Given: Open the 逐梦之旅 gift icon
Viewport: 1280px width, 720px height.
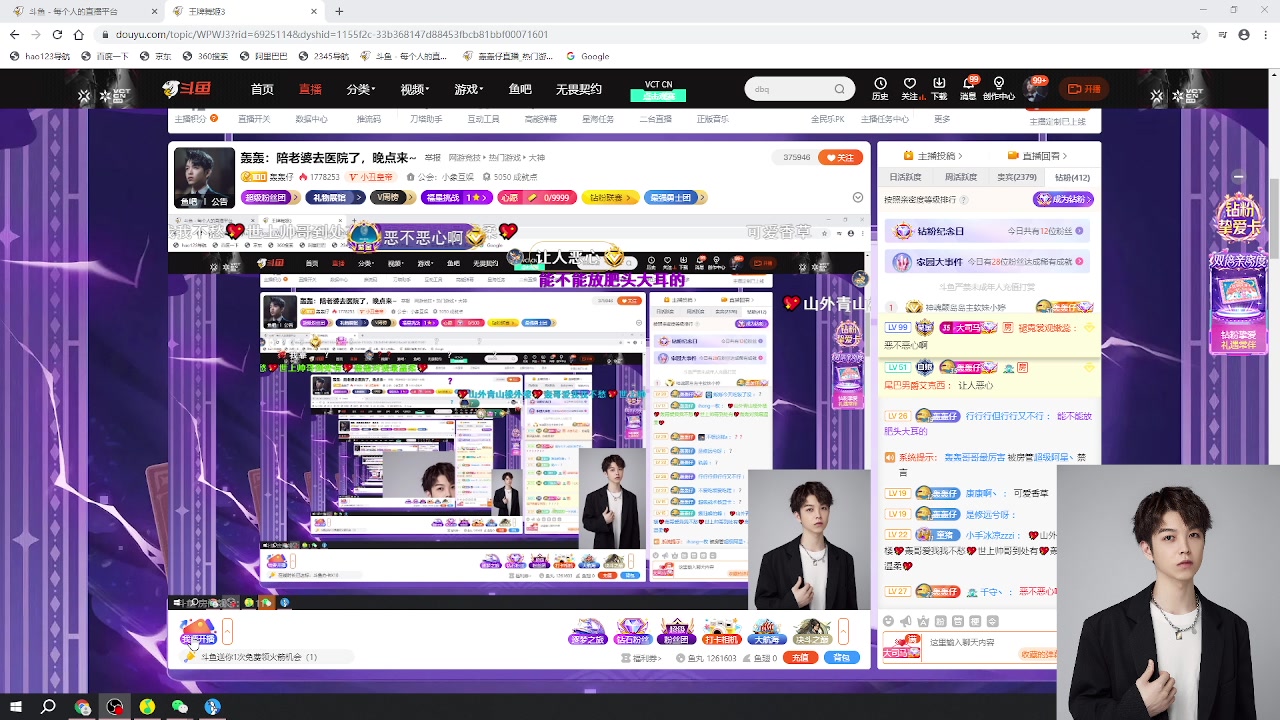Looking at the screenshot, I should [x=587, y=632].
